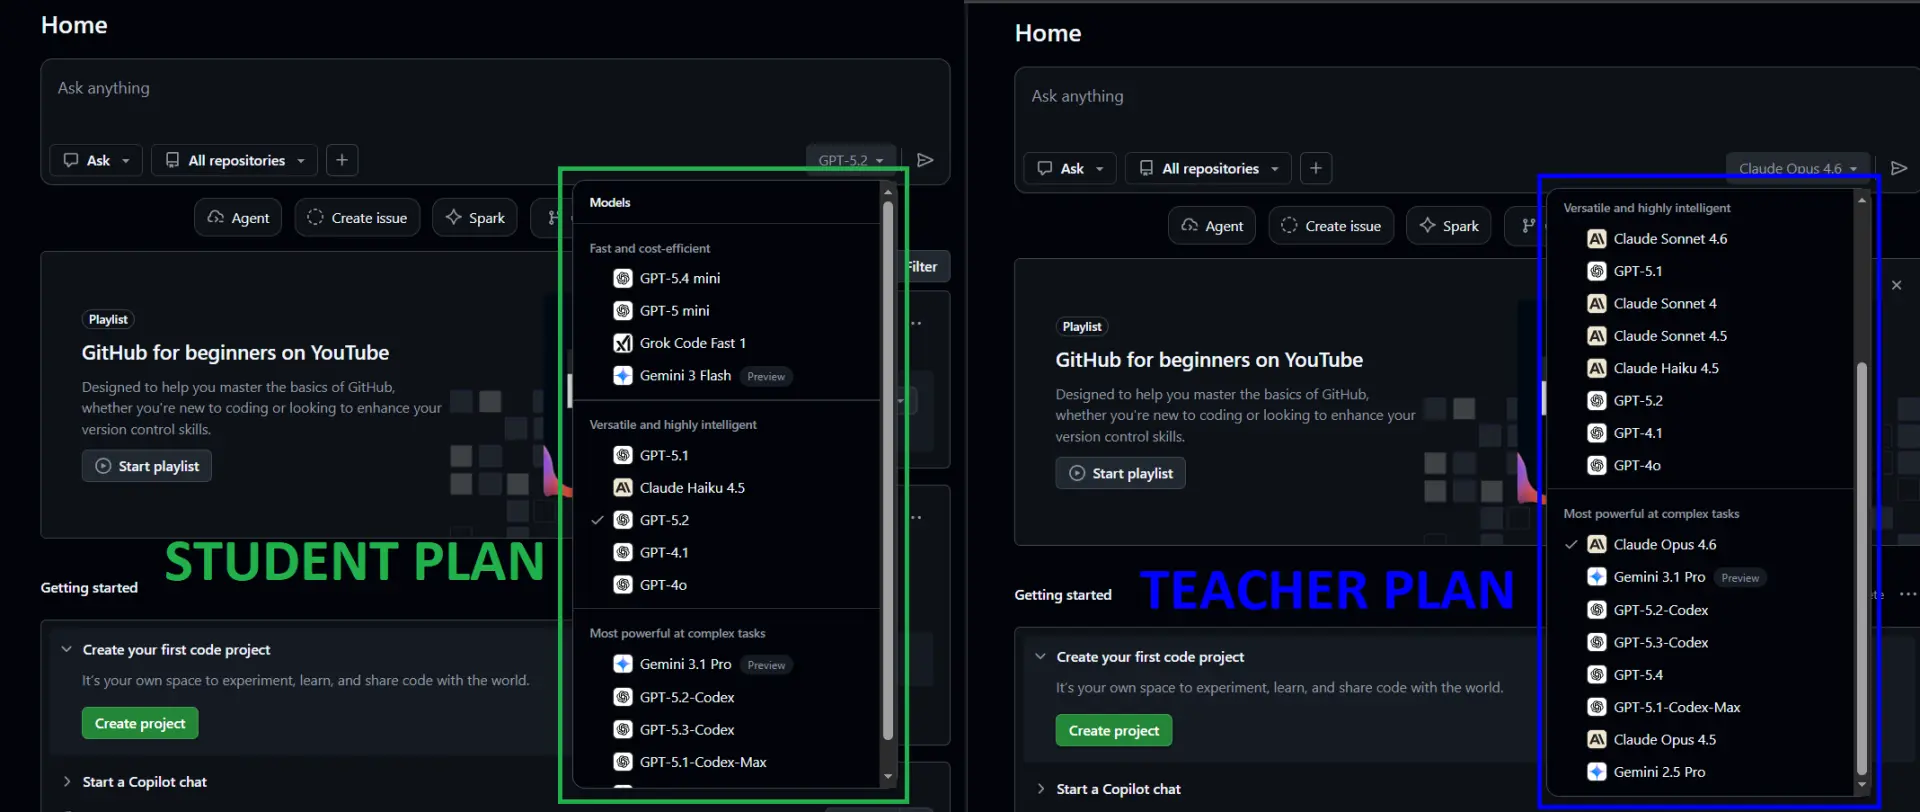Choose GPT-5.1-Codex-Max in teacher plan model list

tap(1700, 707)
